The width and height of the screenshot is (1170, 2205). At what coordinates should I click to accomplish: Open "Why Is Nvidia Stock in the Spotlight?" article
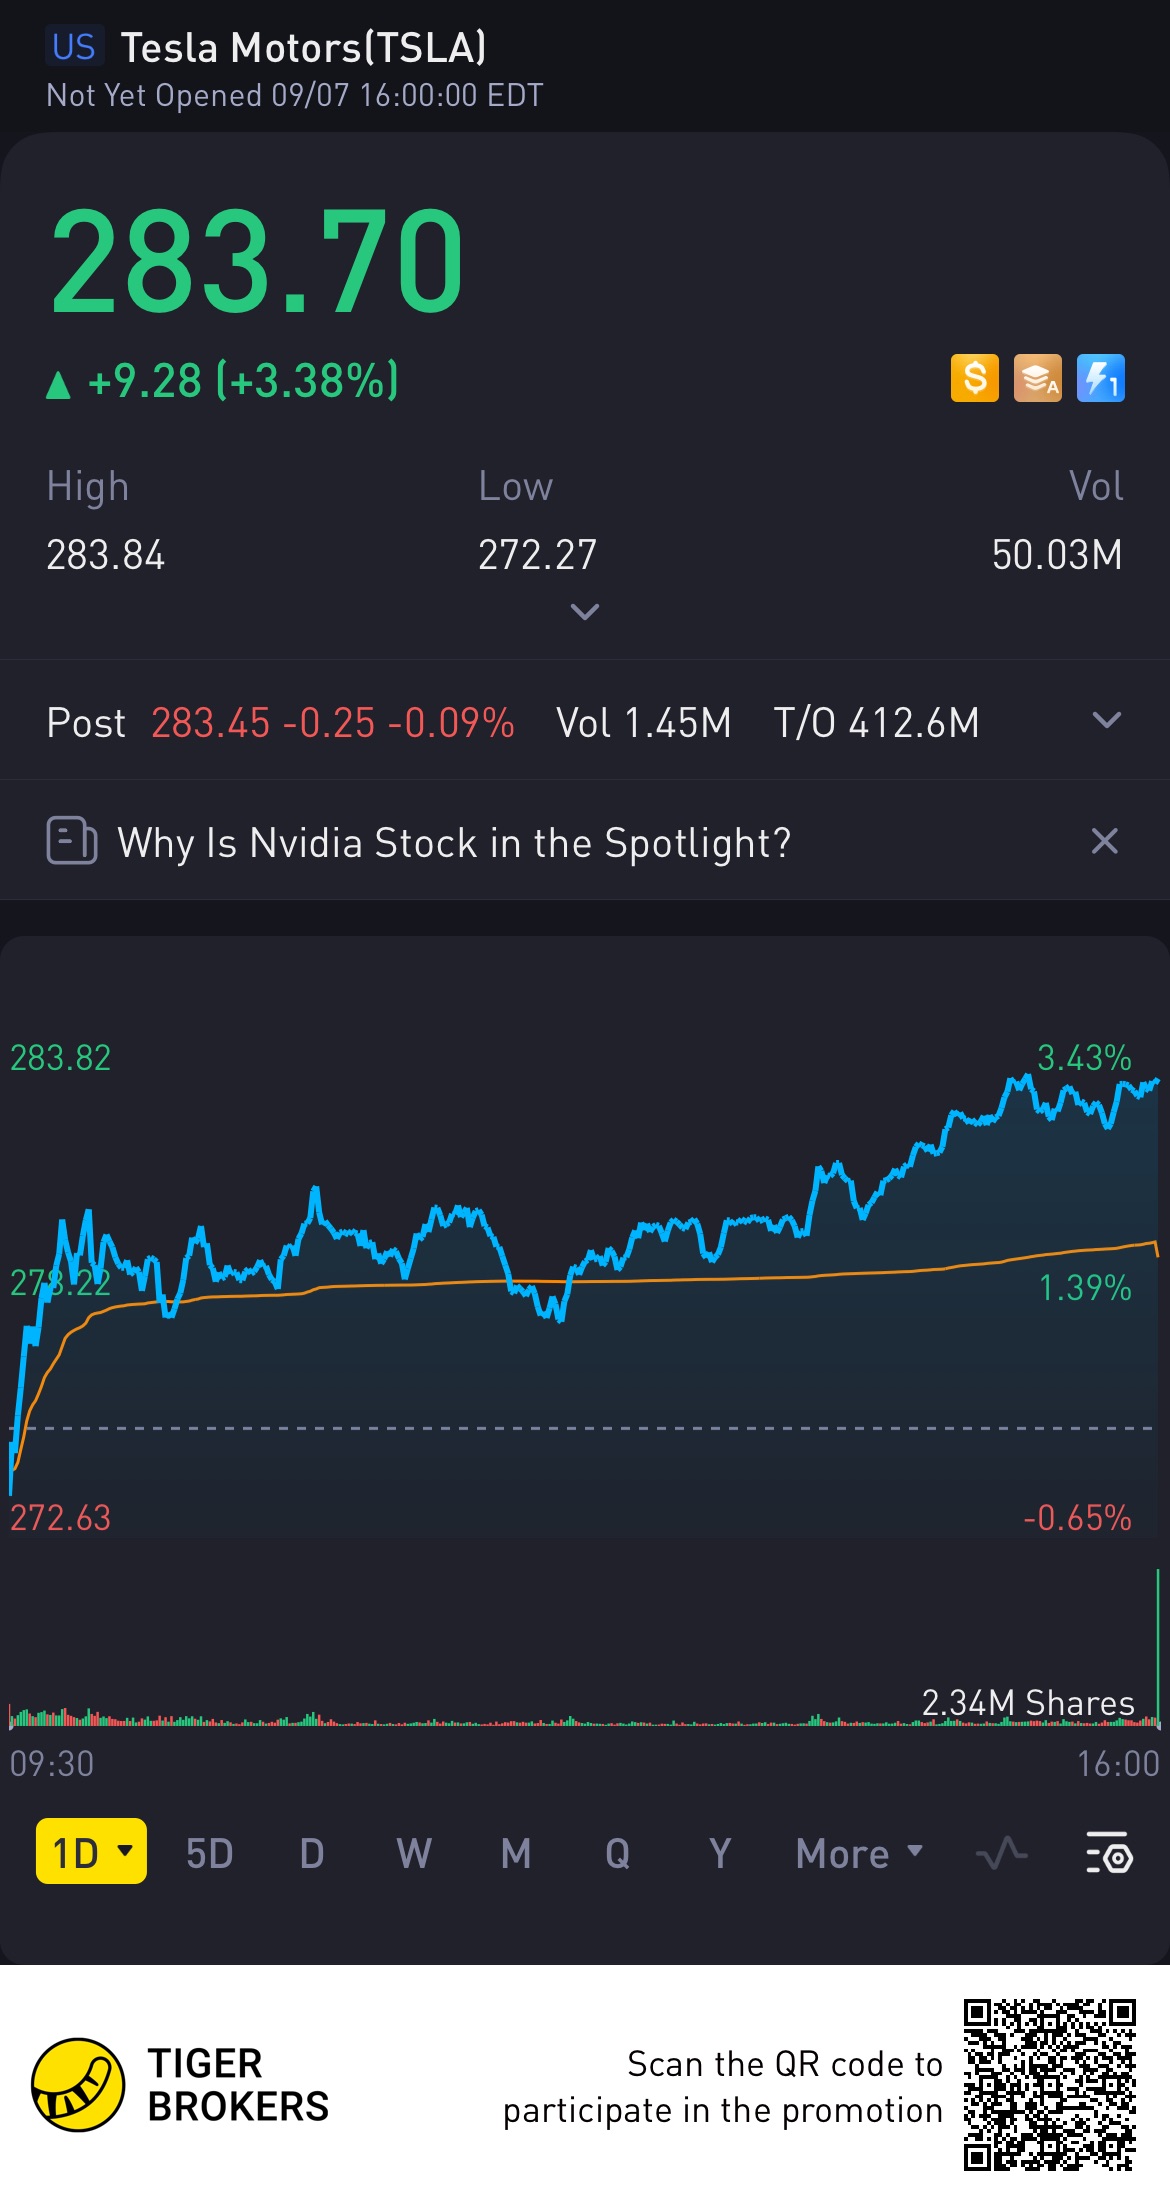[x=454, y=842]
